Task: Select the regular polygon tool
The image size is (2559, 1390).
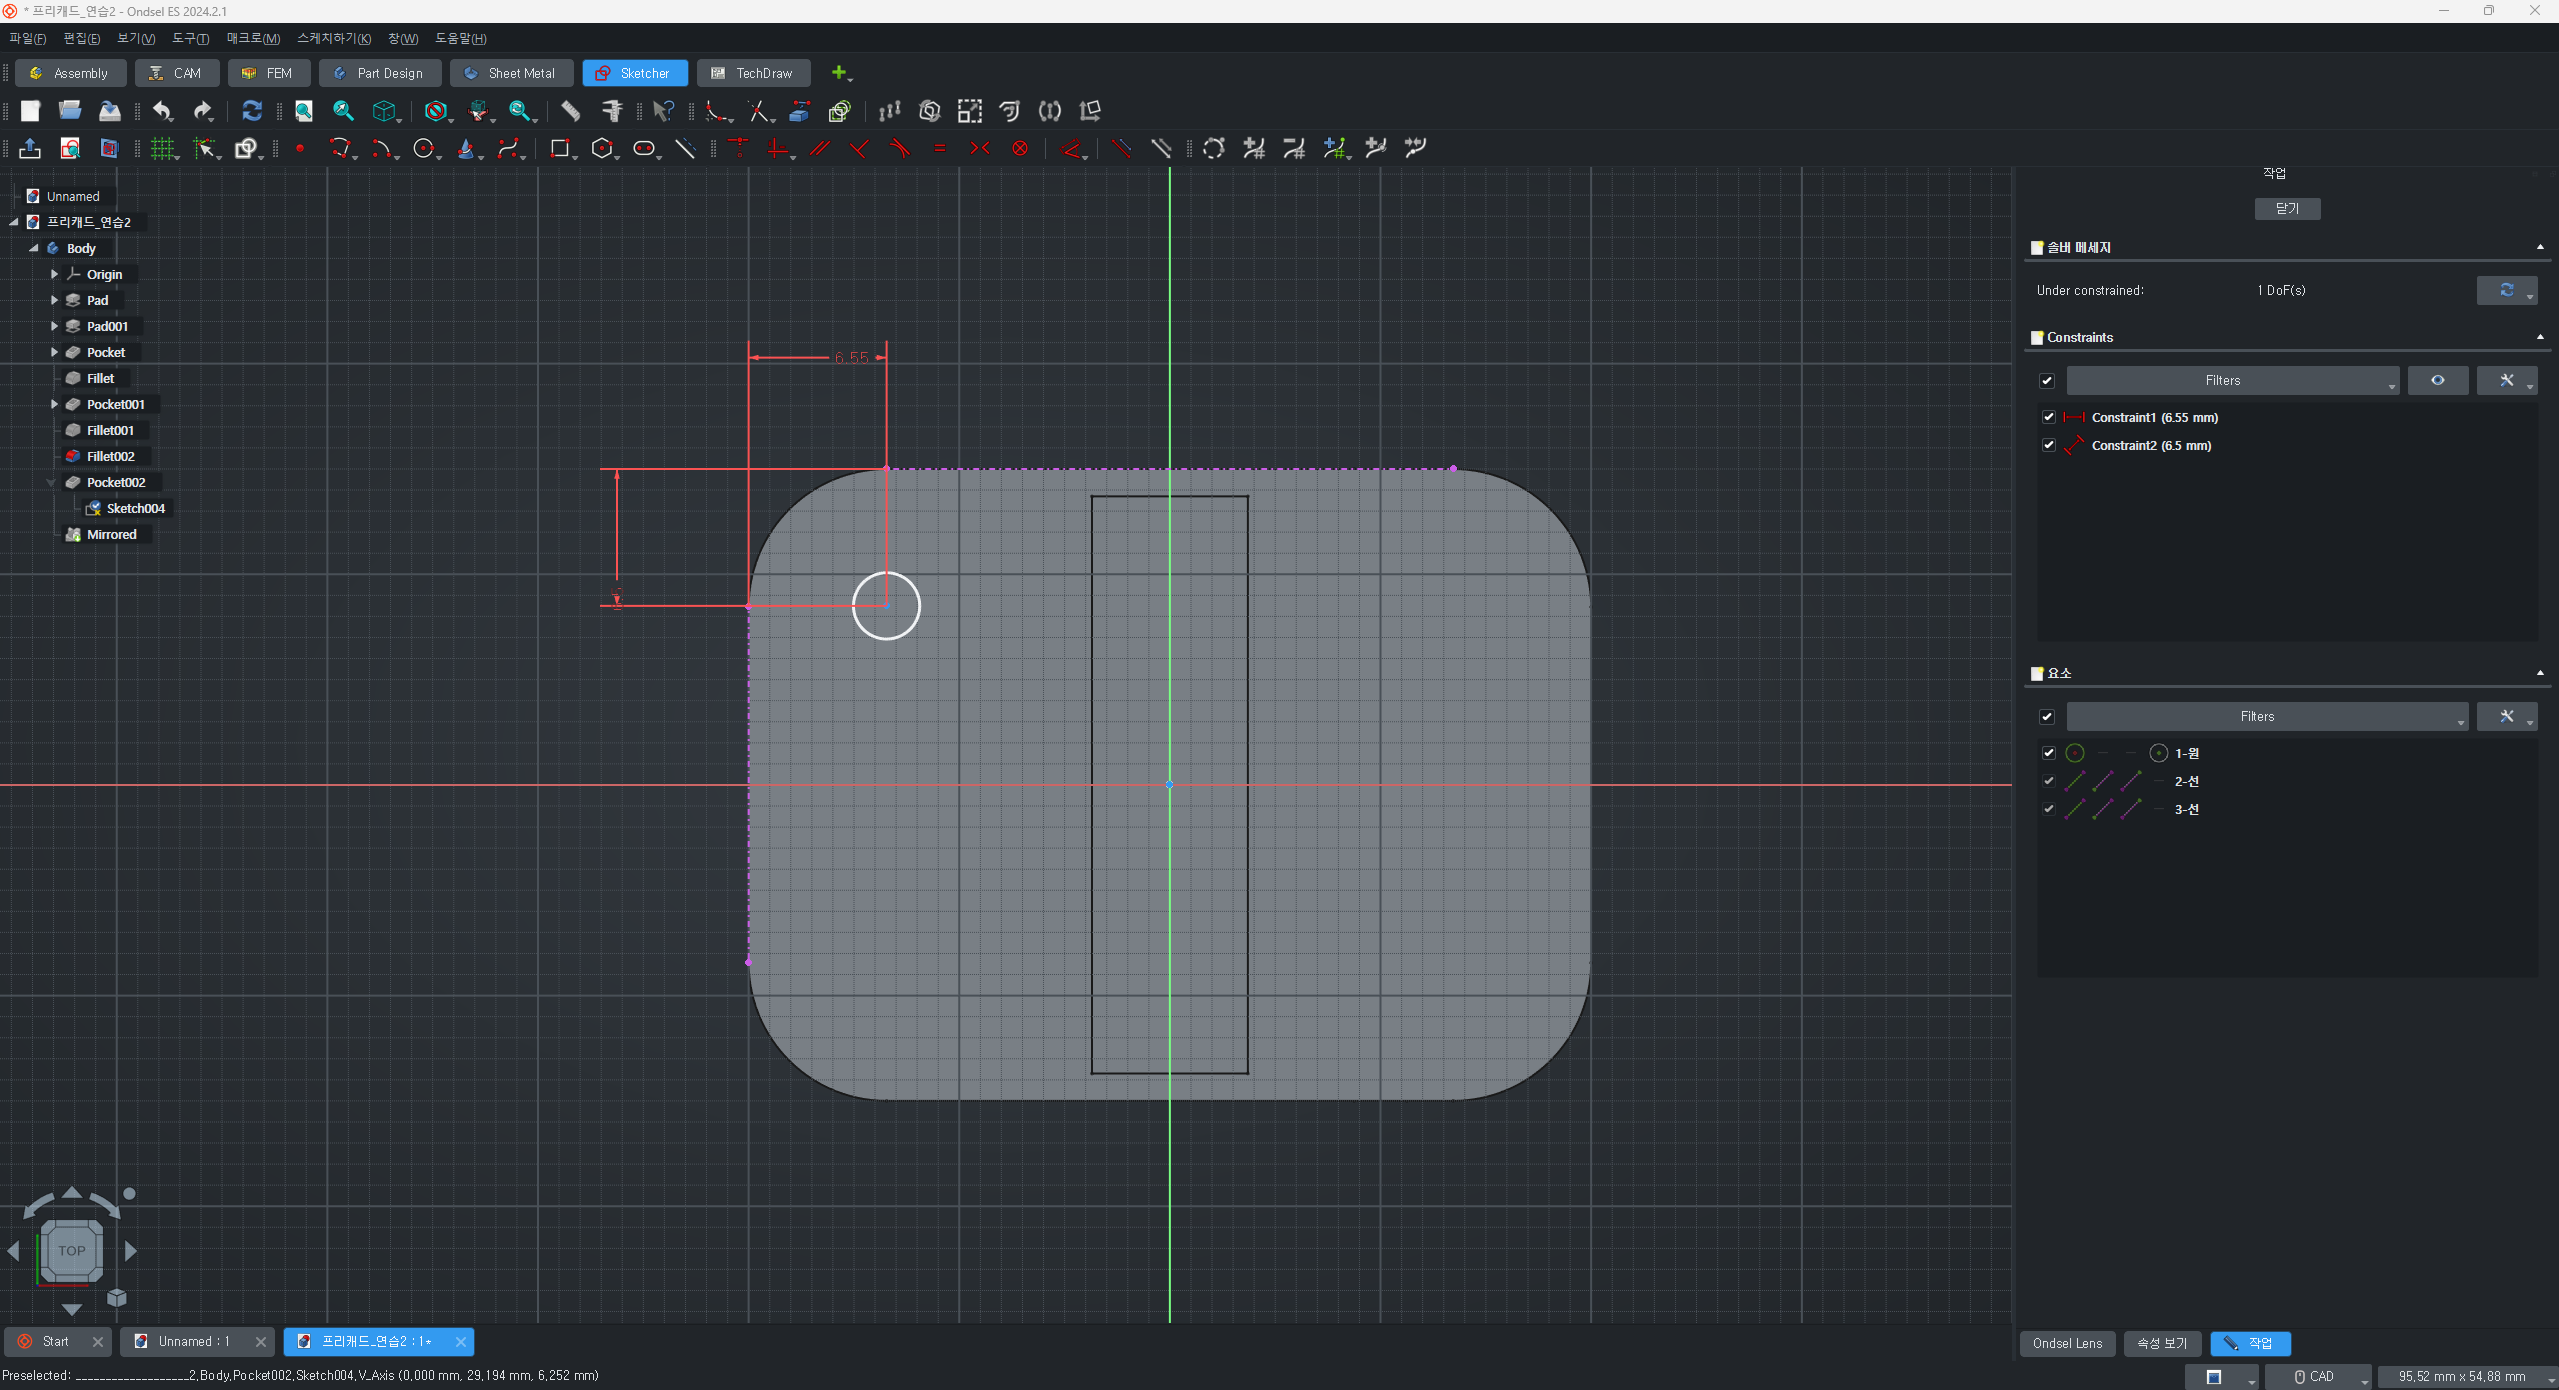Action: (x=601, y=149)
